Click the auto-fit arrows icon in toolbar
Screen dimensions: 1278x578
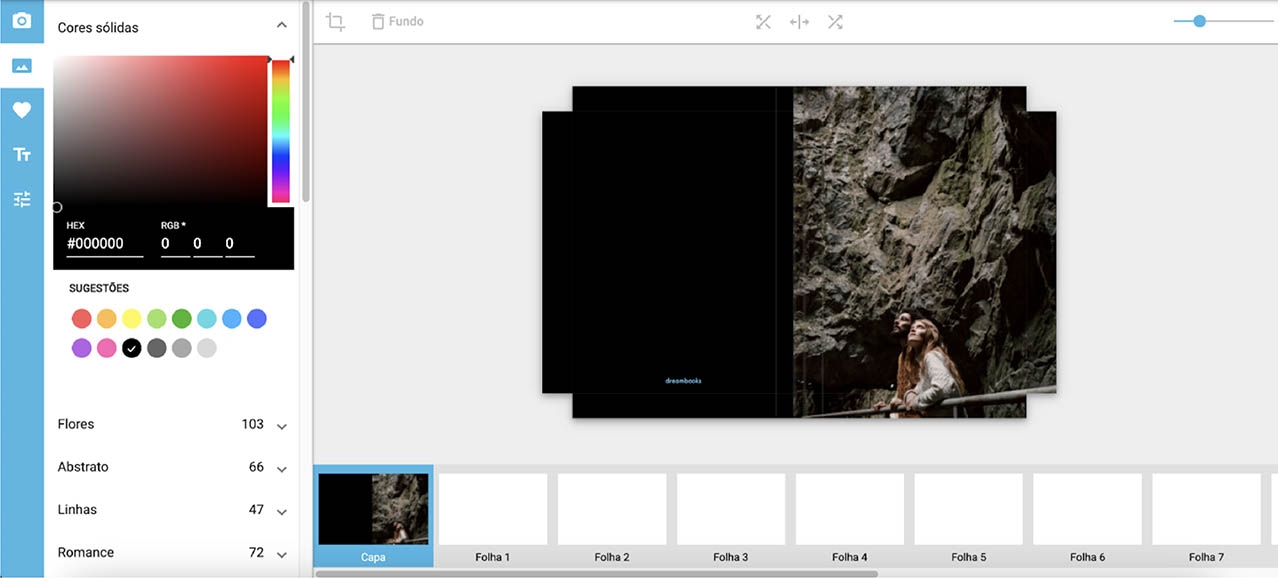(763, 22)
